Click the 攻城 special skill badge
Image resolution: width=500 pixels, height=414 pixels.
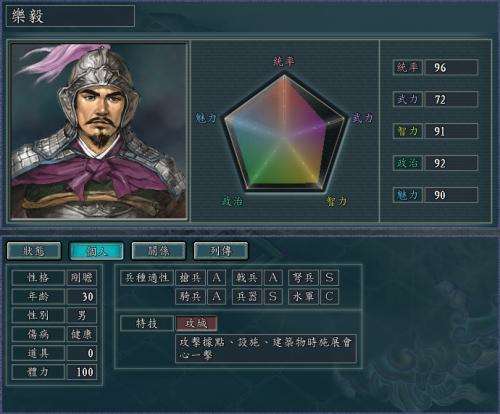coord(196,323)
